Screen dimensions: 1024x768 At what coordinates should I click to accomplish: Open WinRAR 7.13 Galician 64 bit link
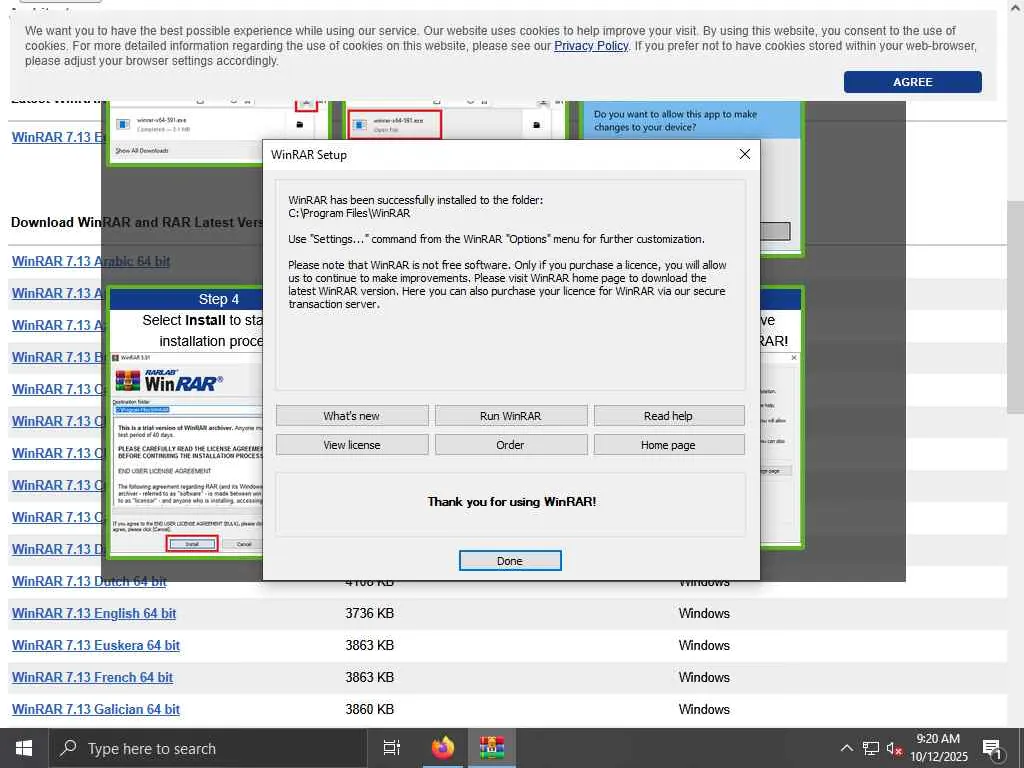(x=96, y=709)
